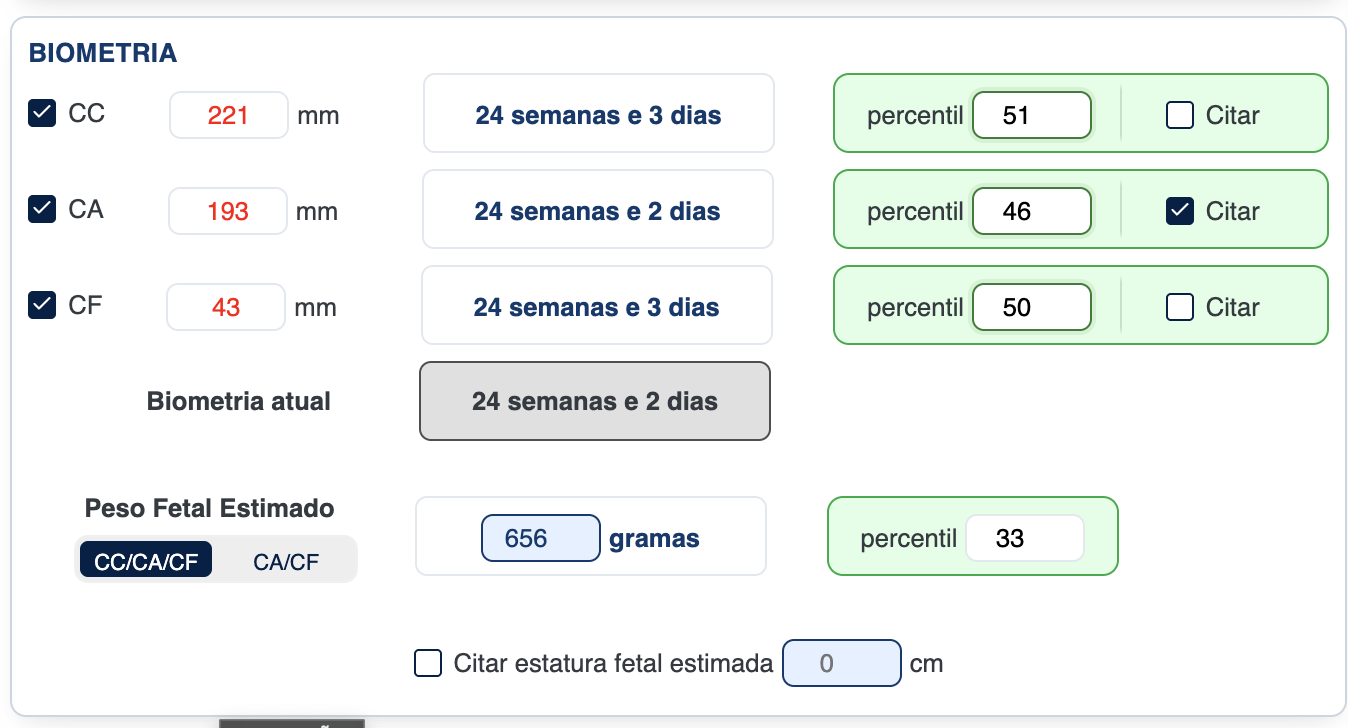The height and width of the screenshot is (728, 1348).
Task: Uncheck the CA measurement checkbox
Action: click(x=42, y=210)
